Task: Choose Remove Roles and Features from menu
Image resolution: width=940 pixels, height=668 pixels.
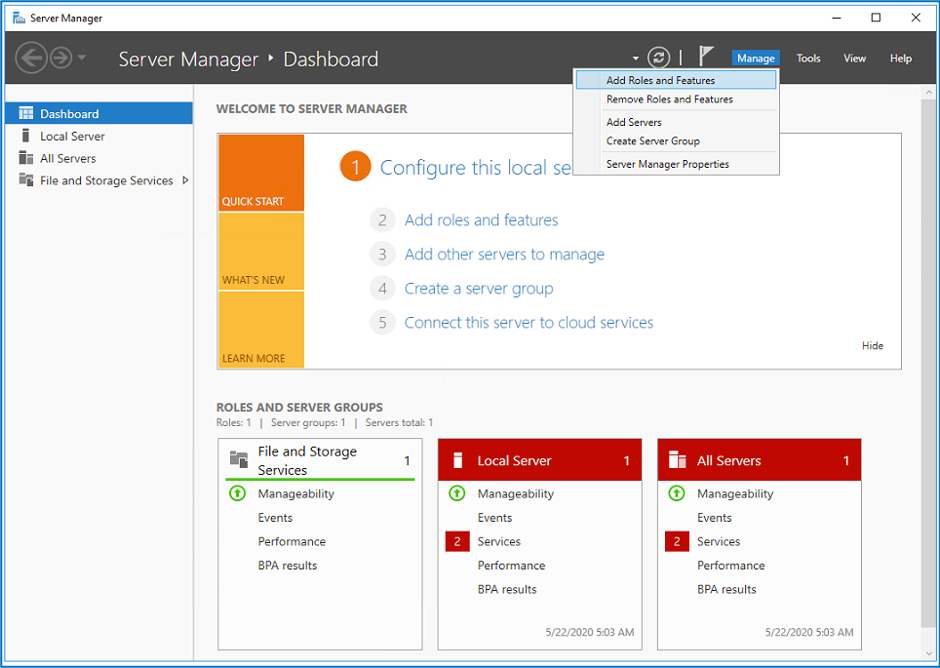Action: tap(669, 99)
